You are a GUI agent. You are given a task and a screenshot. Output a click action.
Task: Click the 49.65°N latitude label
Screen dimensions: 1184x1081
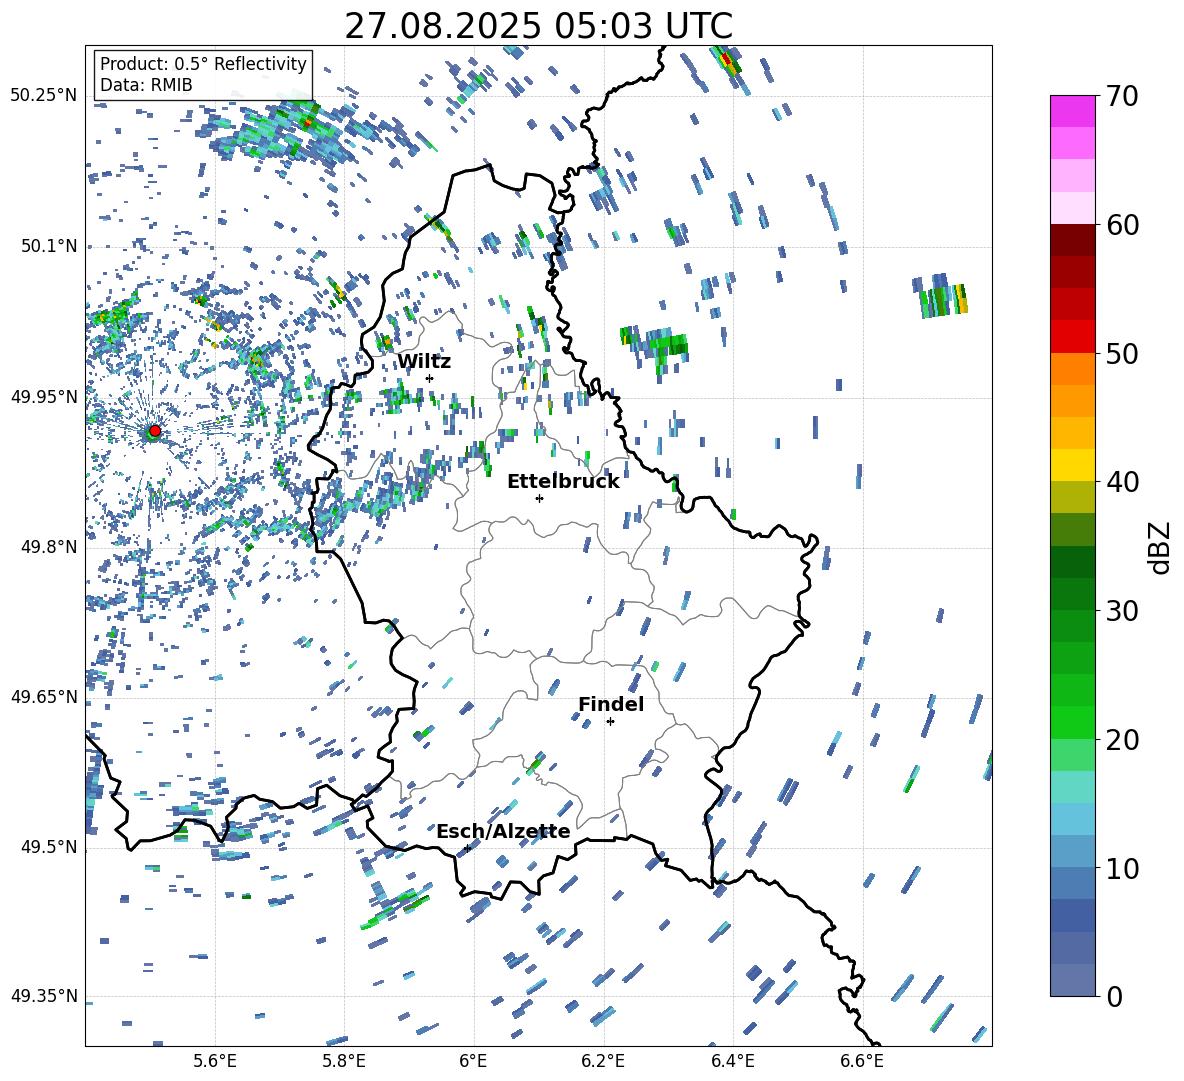(44, 696)
